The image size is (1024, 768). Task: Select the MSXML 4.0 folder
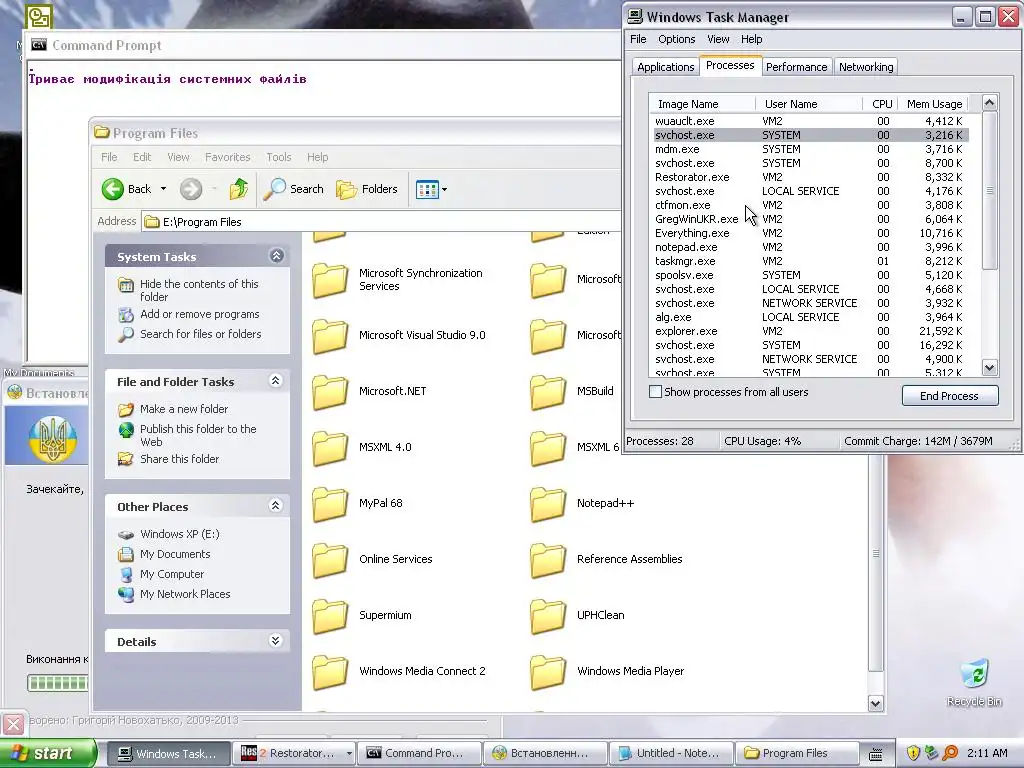pyautogui.click(x=362, y=448)
